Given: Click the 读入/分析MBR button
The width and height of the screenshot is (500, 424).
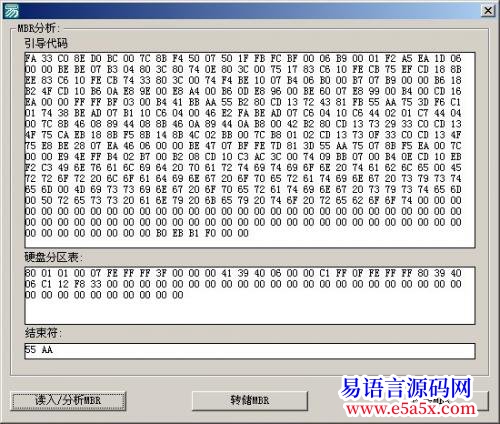Looking at the screenshot, I should tap(68, 400).
